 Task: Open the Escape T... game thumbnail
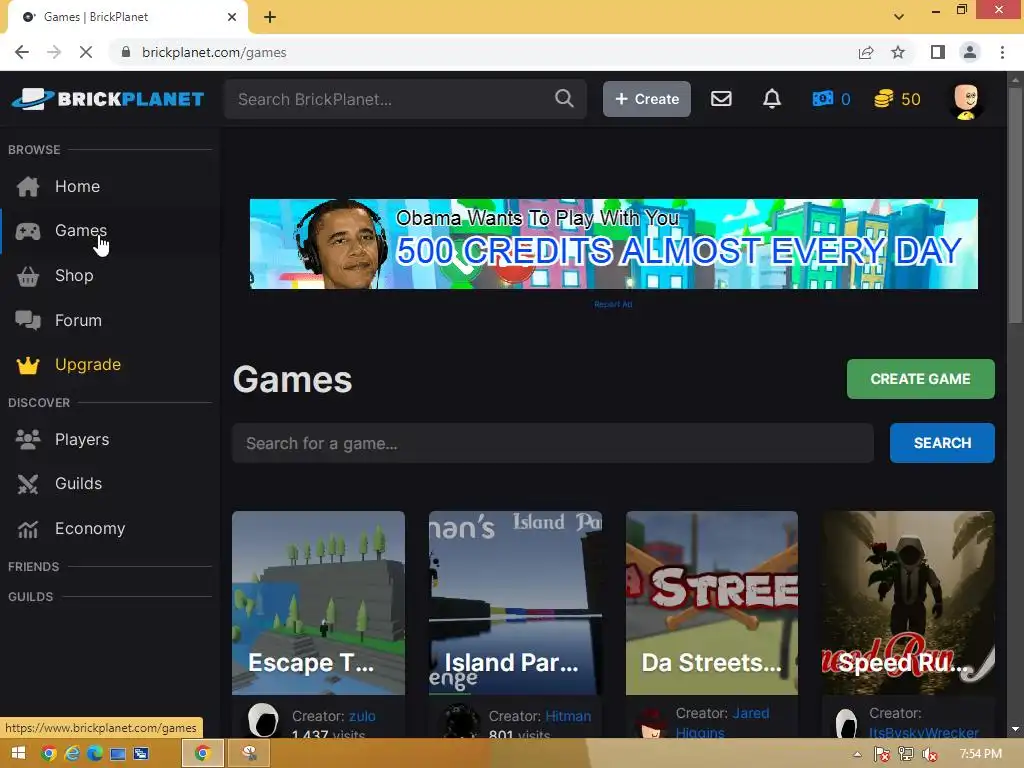tap(318, 603)
